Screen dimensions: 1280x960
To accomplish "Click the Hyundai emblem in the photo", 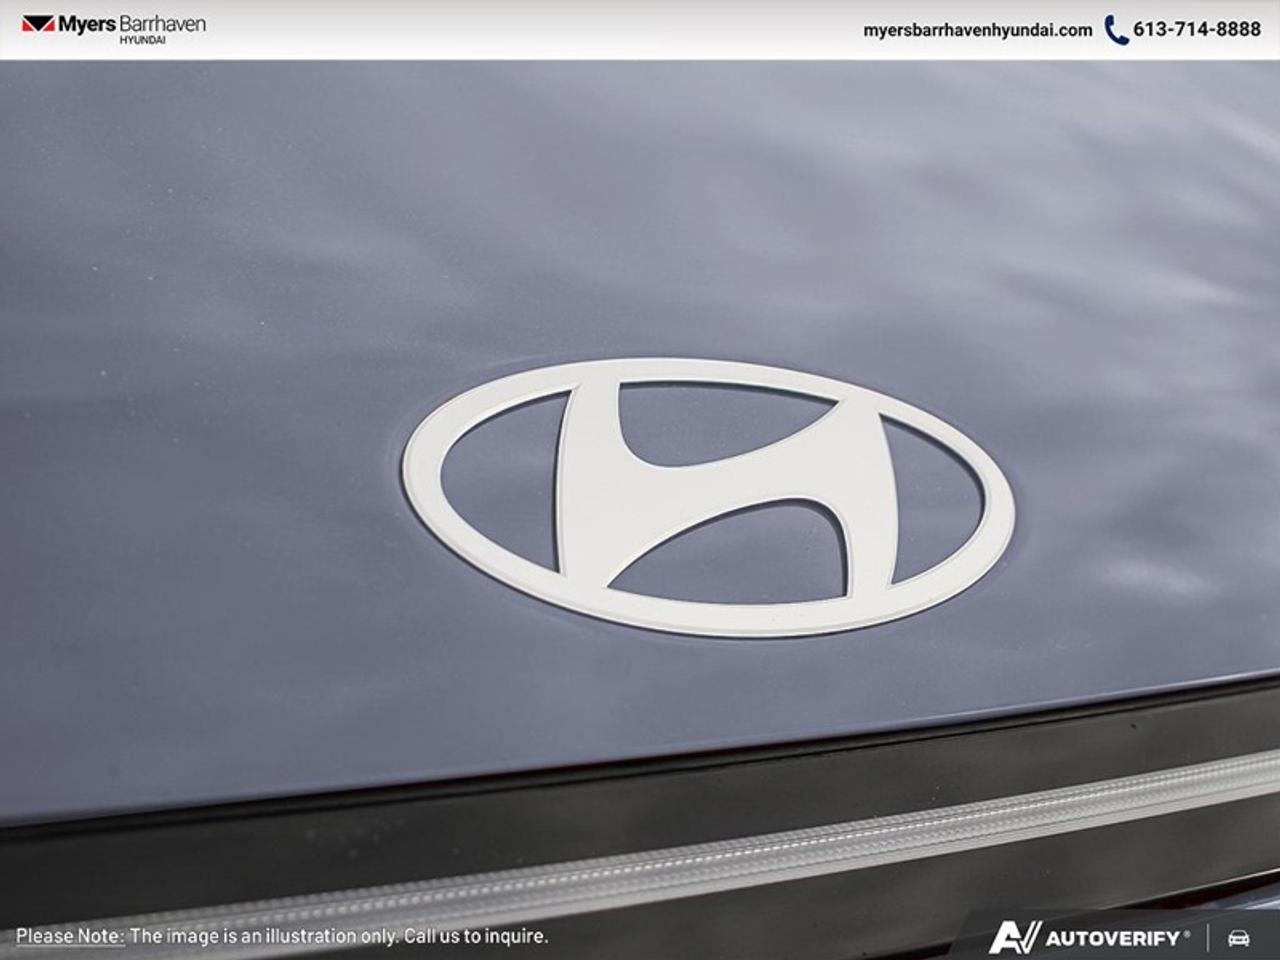I will tap(708, 497).
